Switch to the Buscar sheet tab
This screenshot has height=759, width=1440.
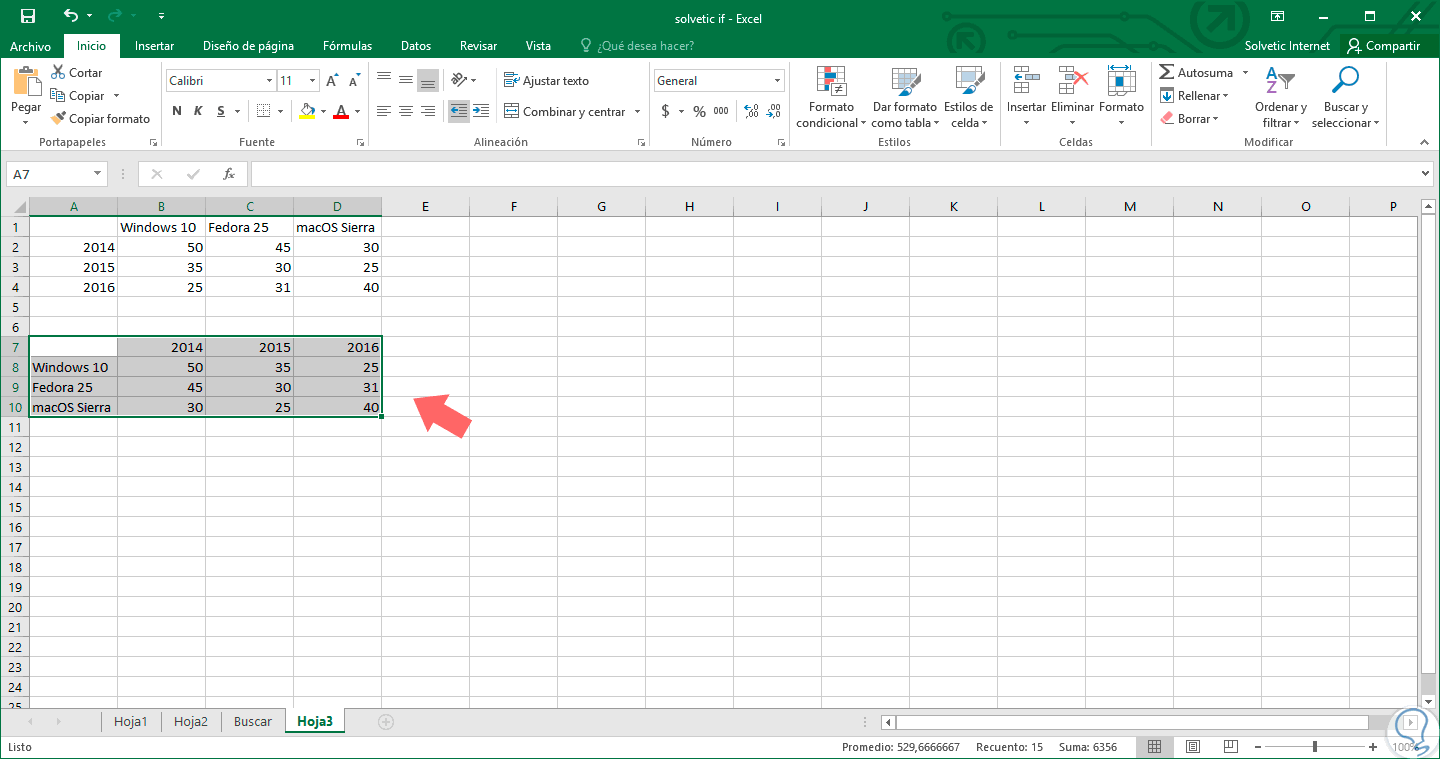click(253, 722)
